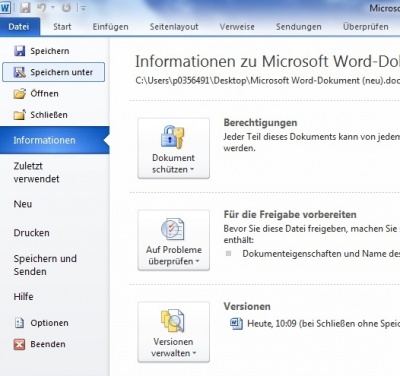Click the Speichern unter icon
This screenshot has width=400, height=376.
(19, 72)
